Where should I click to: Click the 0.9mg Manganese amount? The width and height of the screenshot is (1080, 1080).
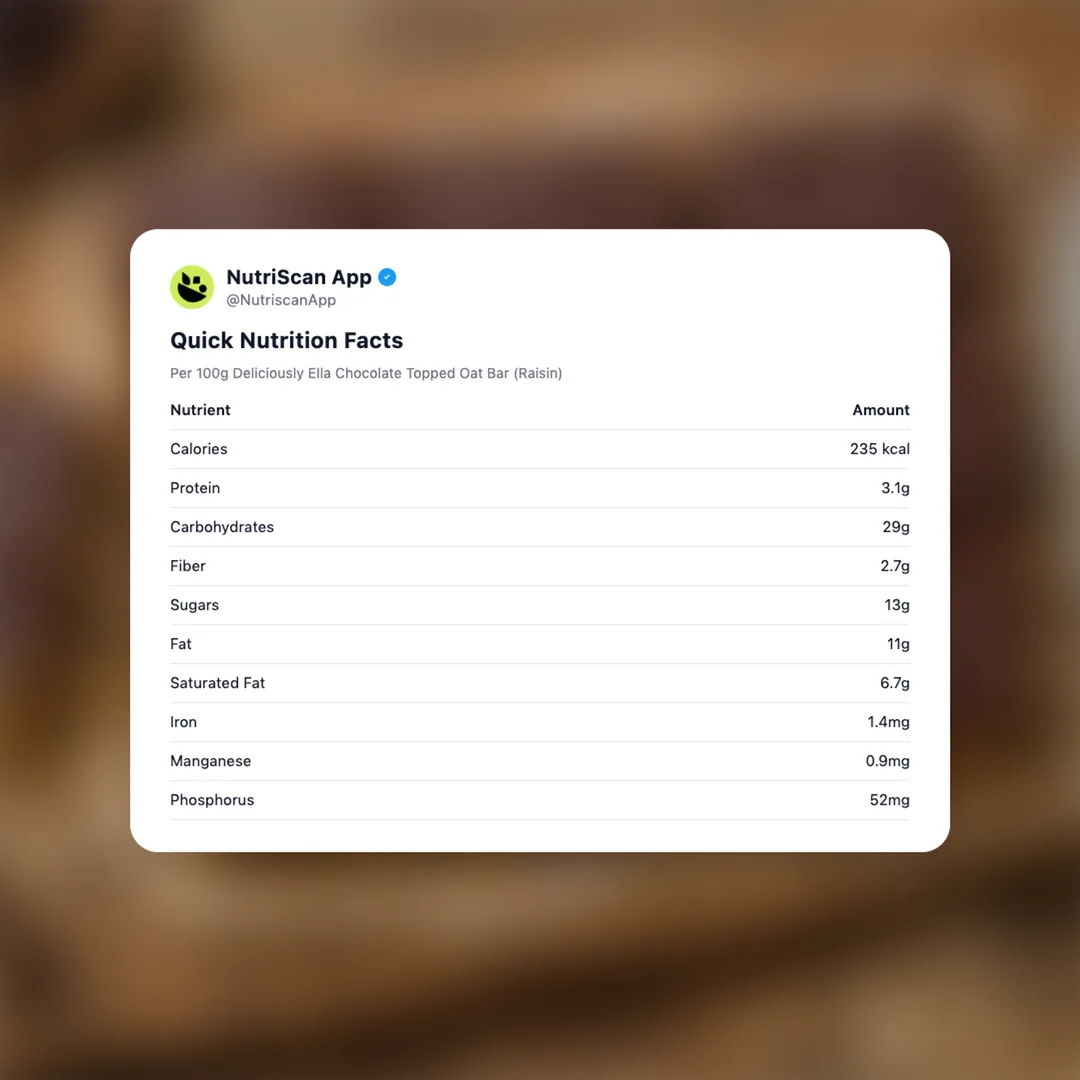[x=887, y=761]
